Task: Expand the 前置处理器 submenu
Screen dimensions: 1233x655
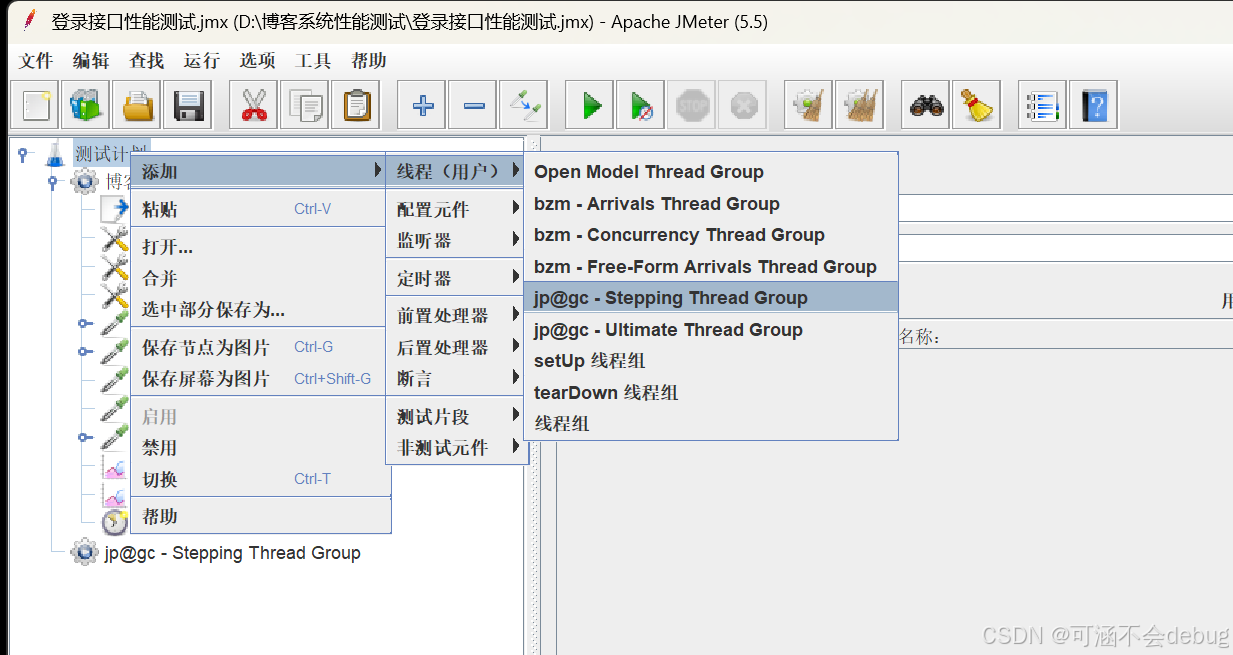Action: (x=456, y=316)
